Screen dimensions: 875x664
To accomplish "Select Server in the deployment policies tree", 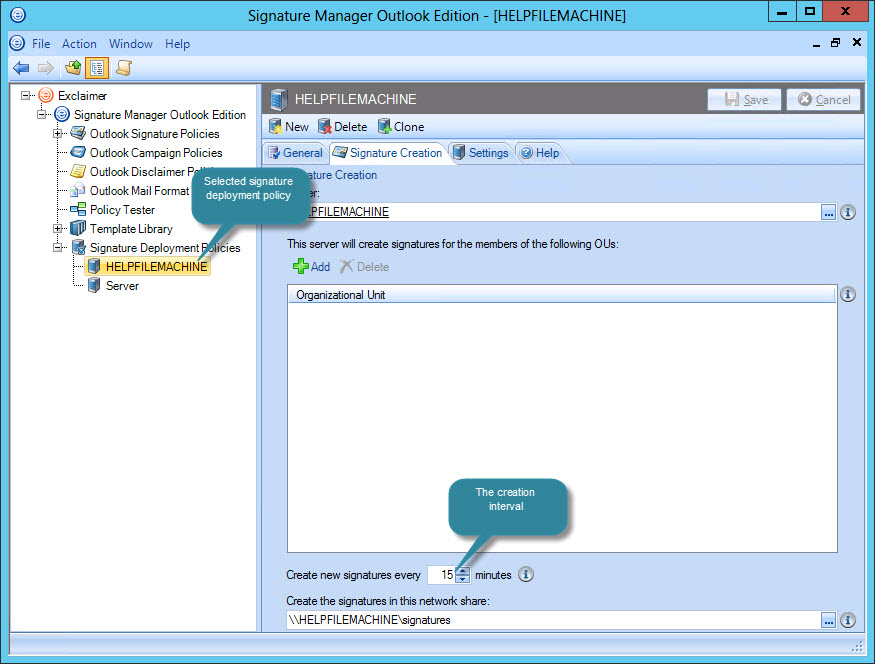I will [x=122, y=286].
